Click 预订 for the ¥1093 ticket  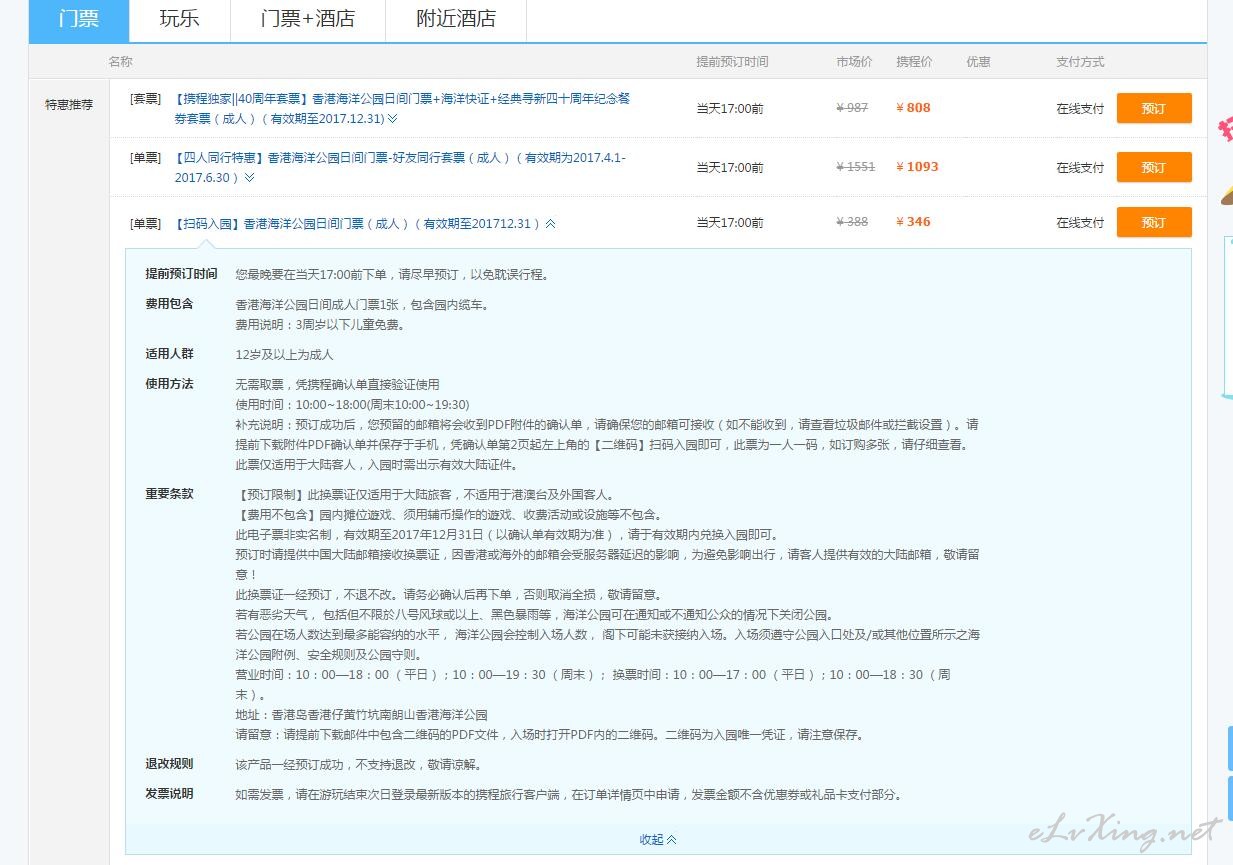(x=1154, y=167)
